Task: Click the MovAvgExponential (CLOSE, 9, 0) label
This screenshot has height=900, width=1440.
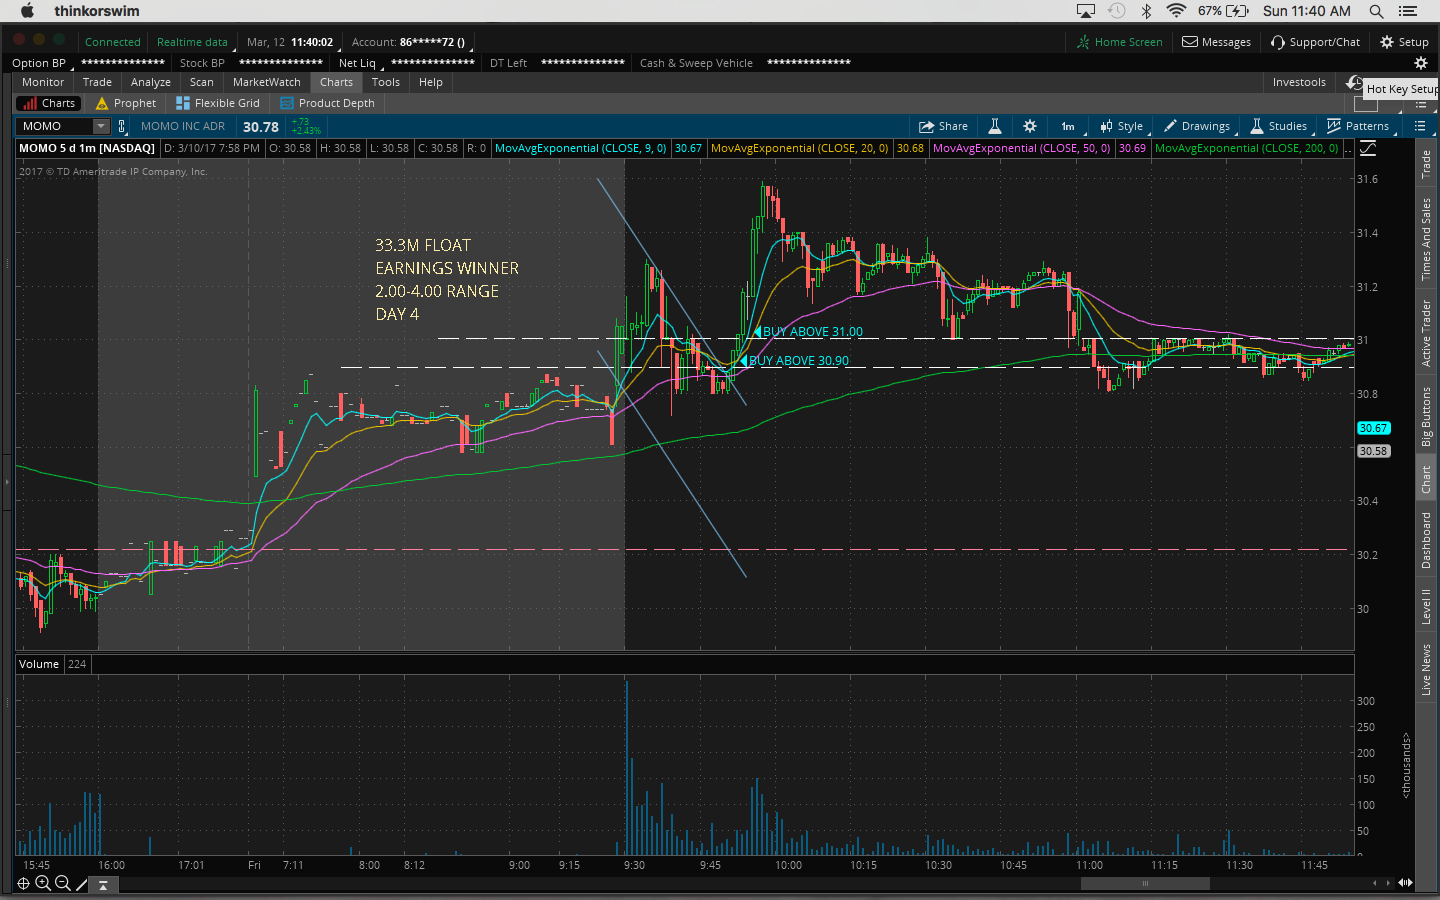Action: coord(580,148)
